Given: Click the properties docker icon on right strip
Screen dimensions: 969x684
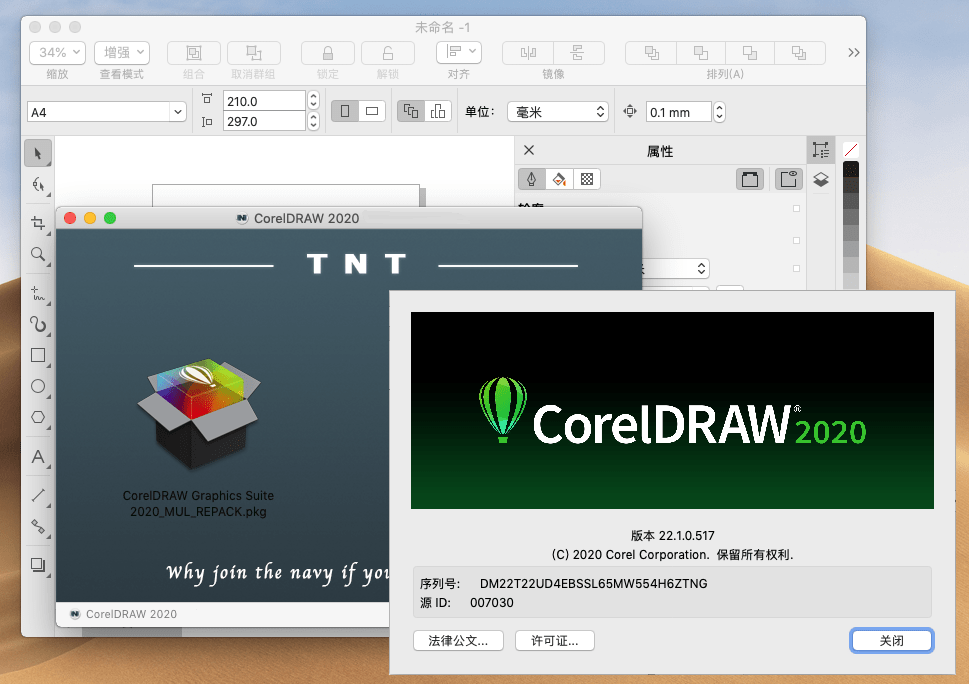Looking at the screenshot, I should click(821, 150).
